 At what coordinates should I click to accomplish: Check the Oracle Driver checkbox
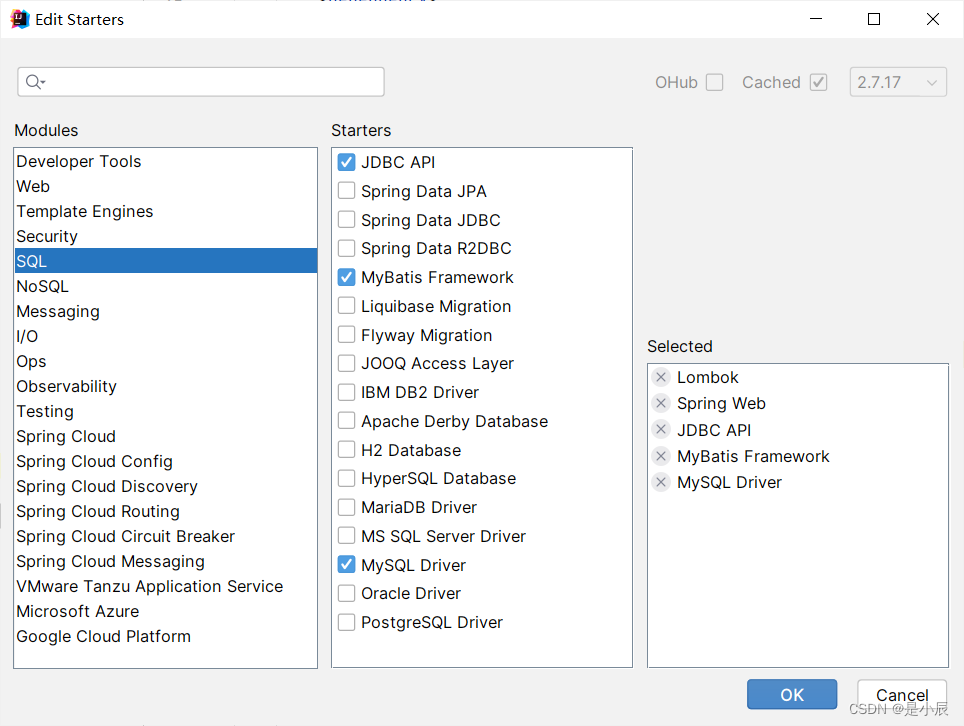click(346, 593)
